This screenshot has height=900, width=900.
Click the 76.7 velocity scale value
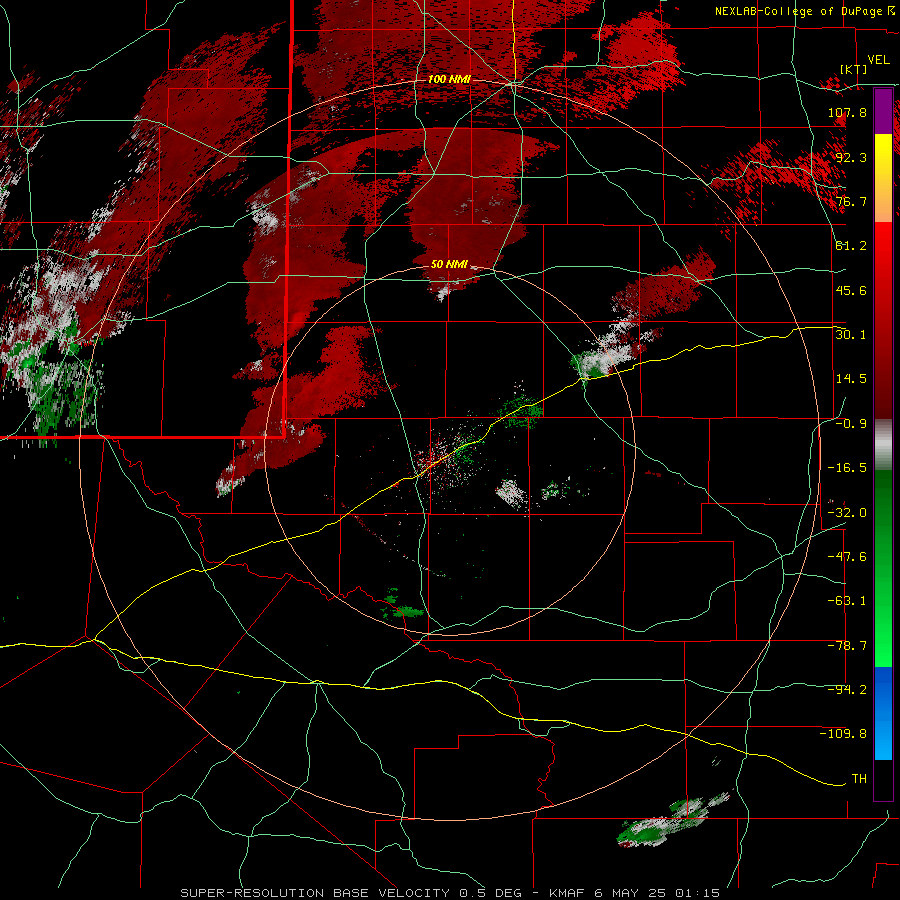(x=851, y=201)
